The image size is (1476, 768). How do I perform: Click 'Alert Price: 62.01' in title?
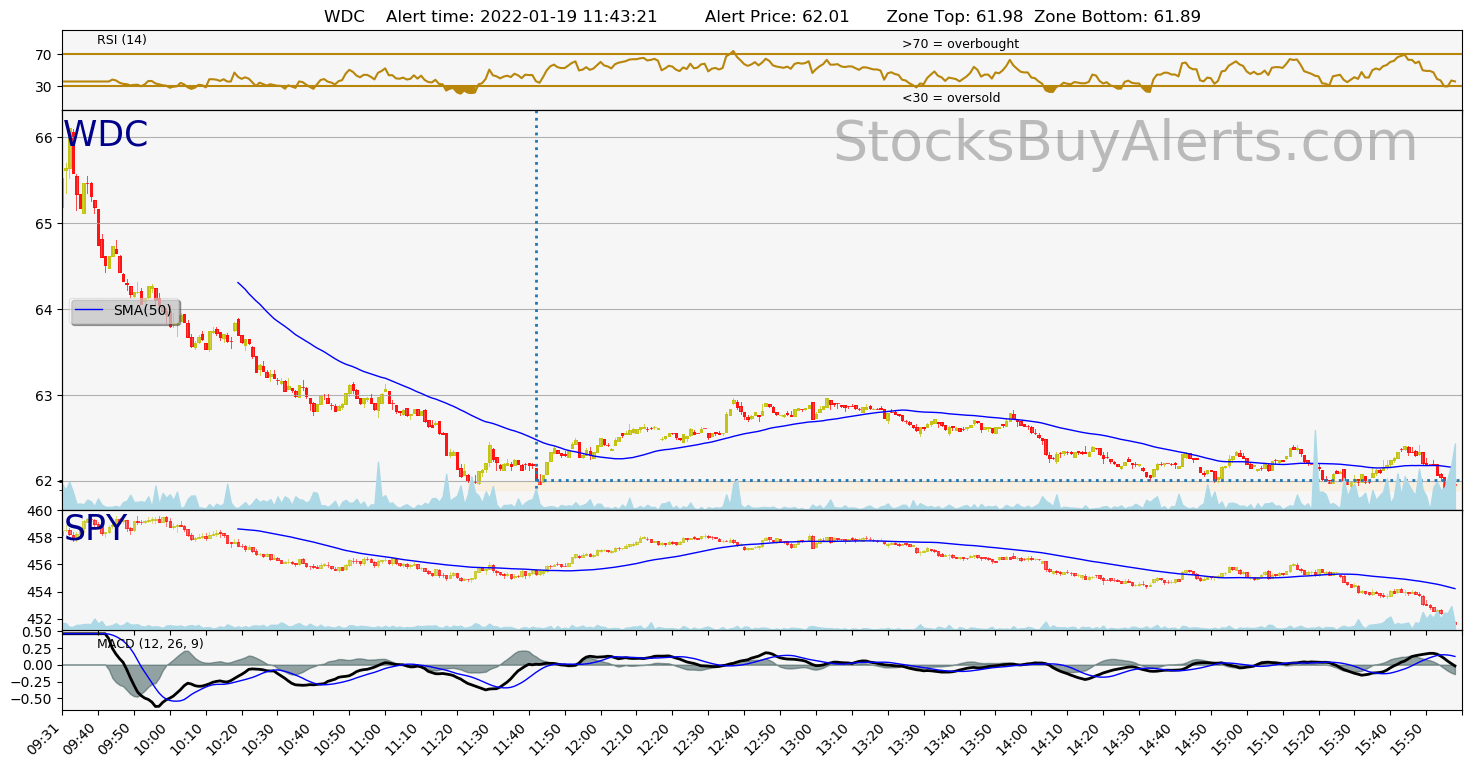[777, 16]
